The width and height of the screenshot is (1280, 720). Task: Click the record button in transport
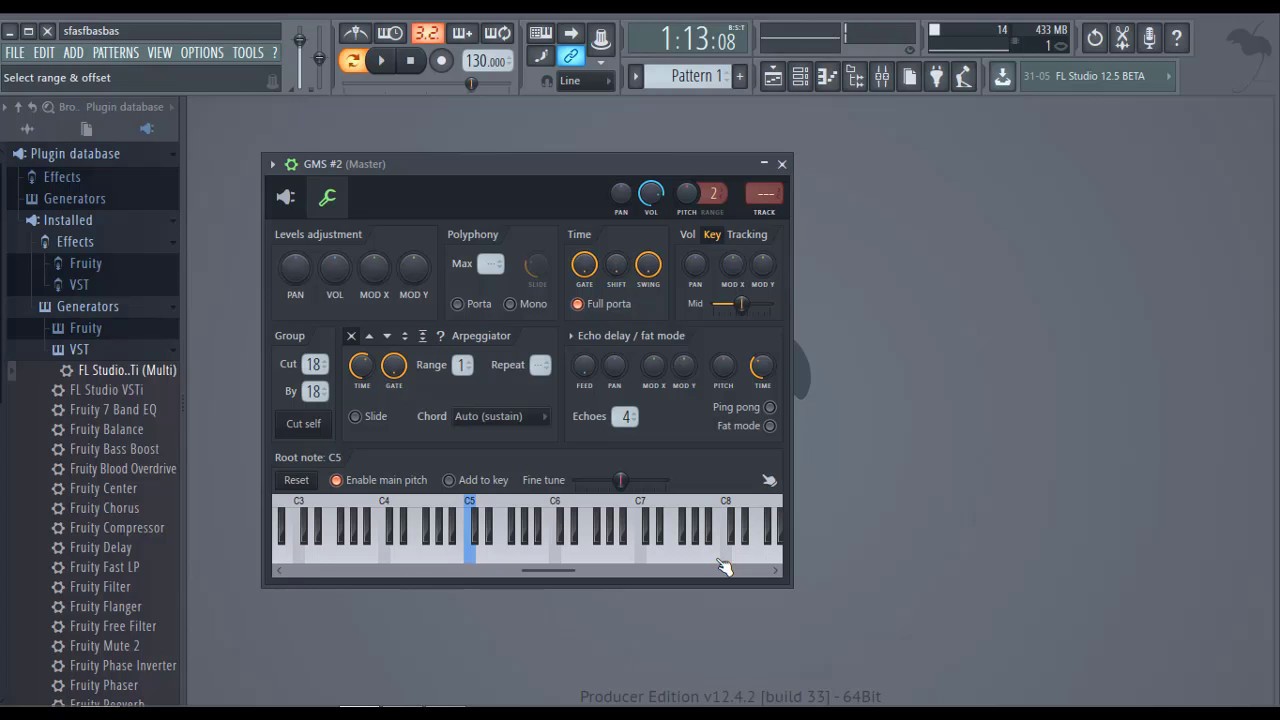(441, 61)
